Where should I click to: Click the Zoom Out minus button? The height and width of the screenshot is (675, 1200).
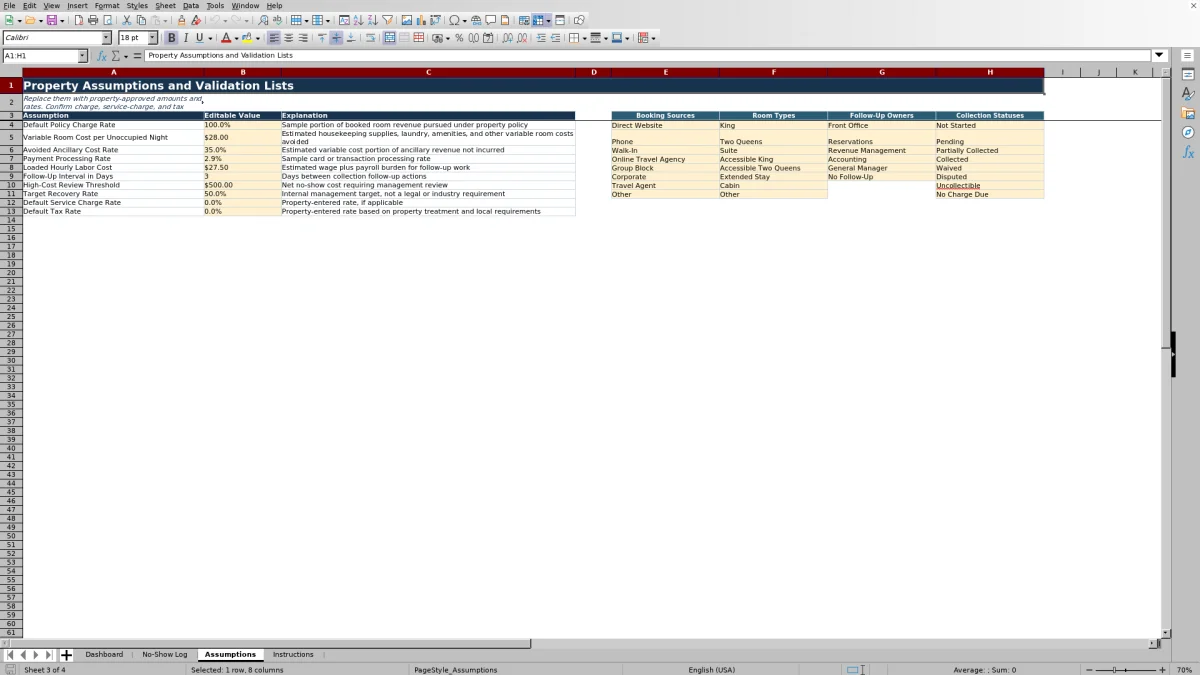(x=1089, y=670)
